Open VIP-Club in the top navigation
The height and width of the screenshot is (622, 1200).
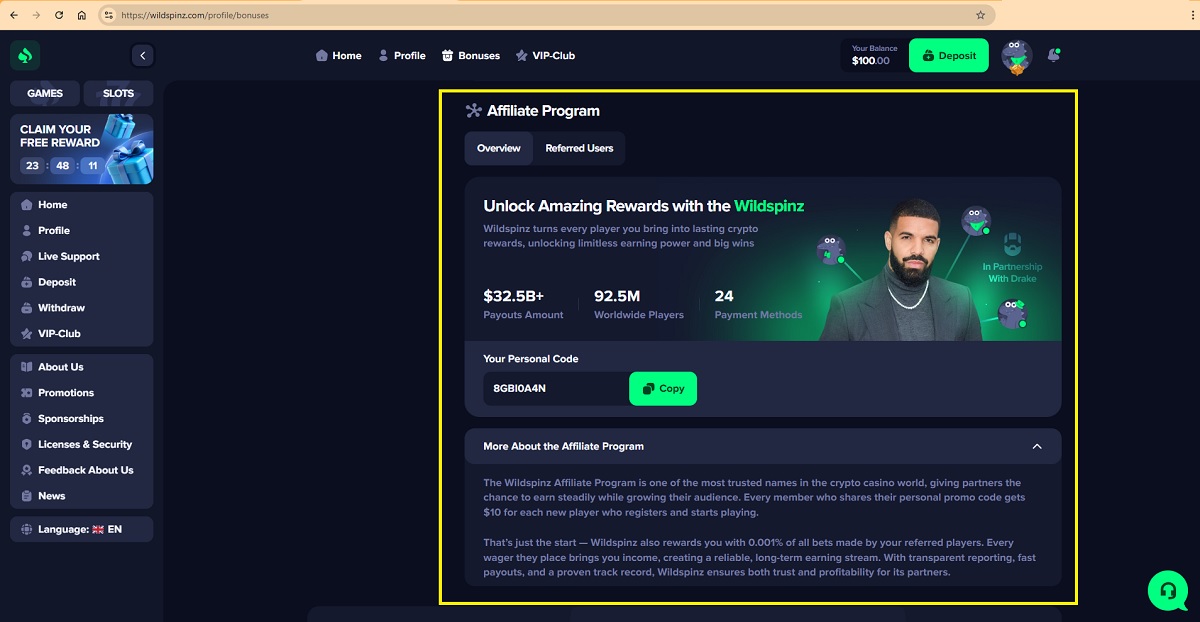(545, 56)
